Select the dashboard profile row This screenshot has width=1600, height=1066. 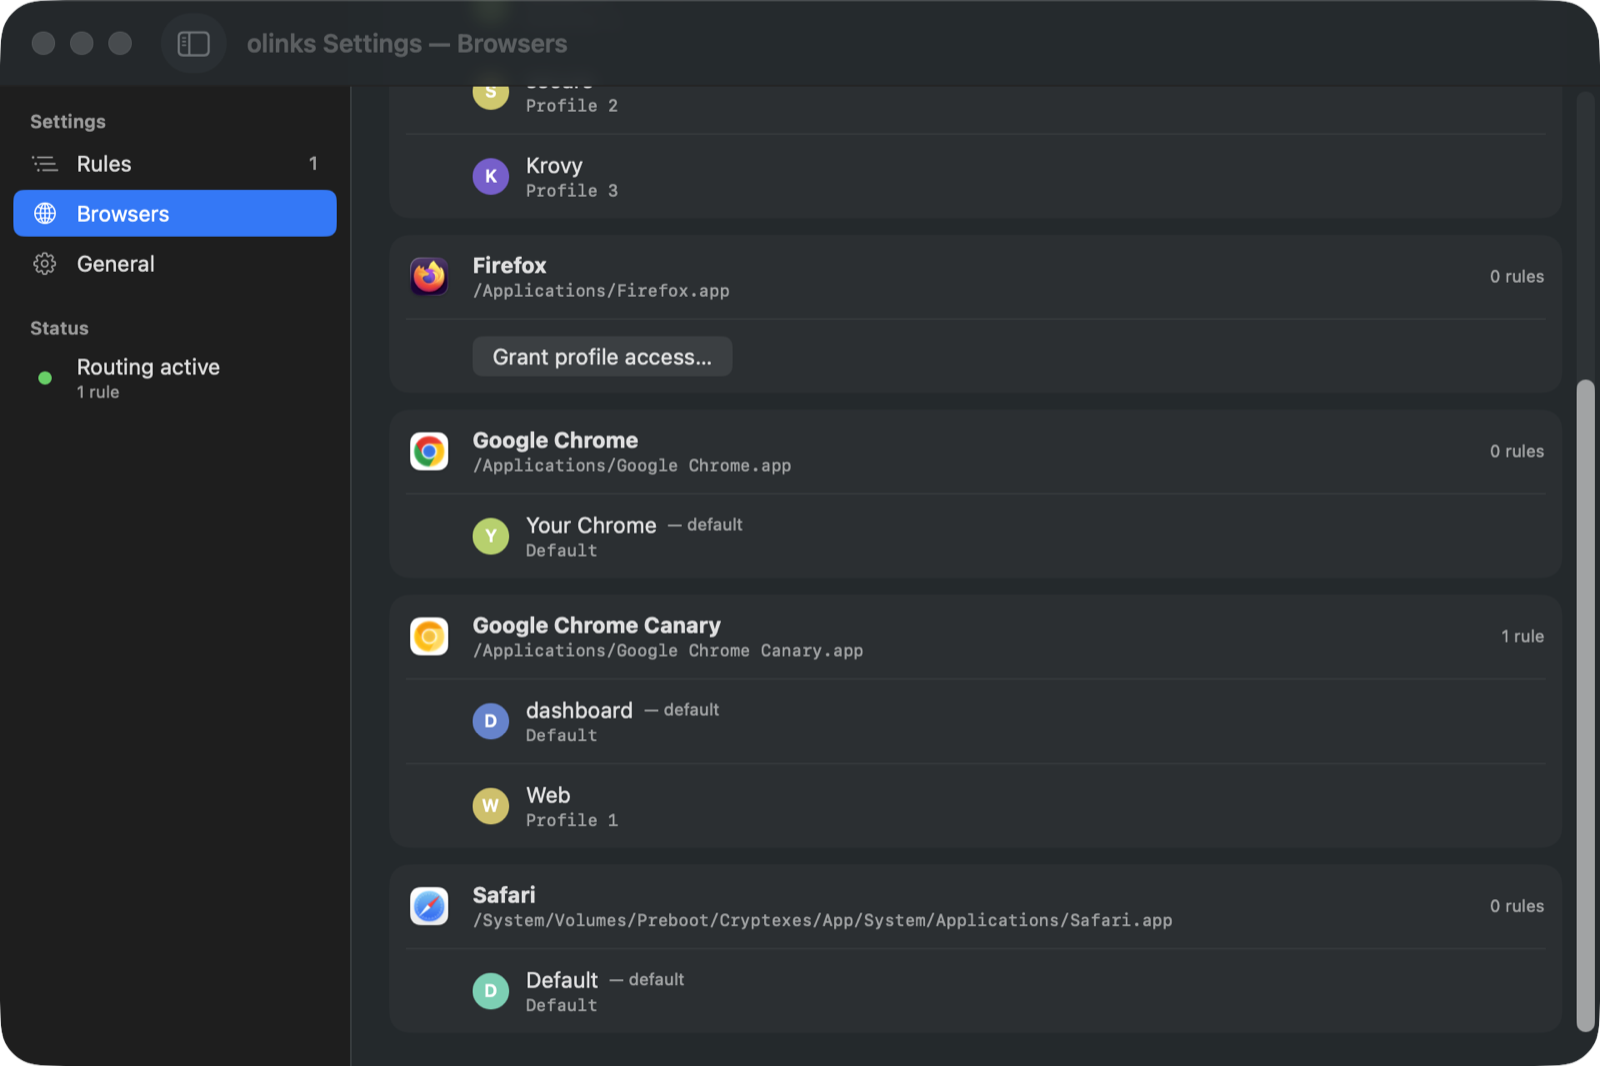pyautogui.click(x=976, y=722)
